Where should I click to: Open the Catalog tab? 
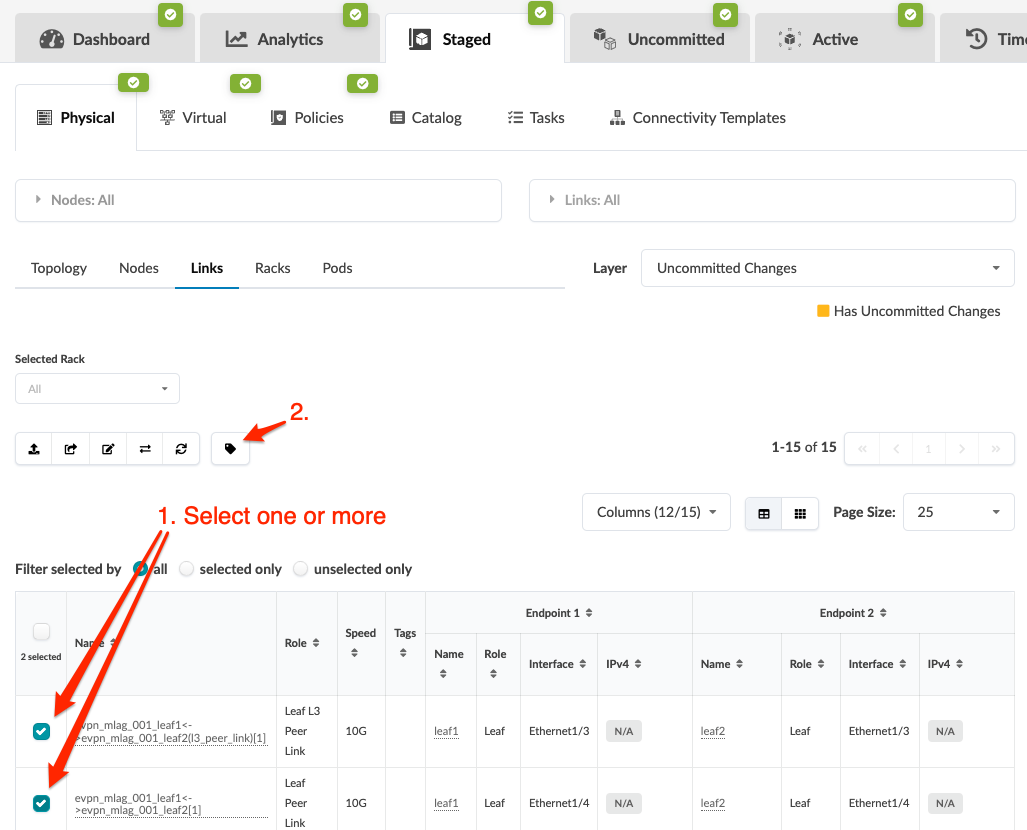(x=426, y=118)
